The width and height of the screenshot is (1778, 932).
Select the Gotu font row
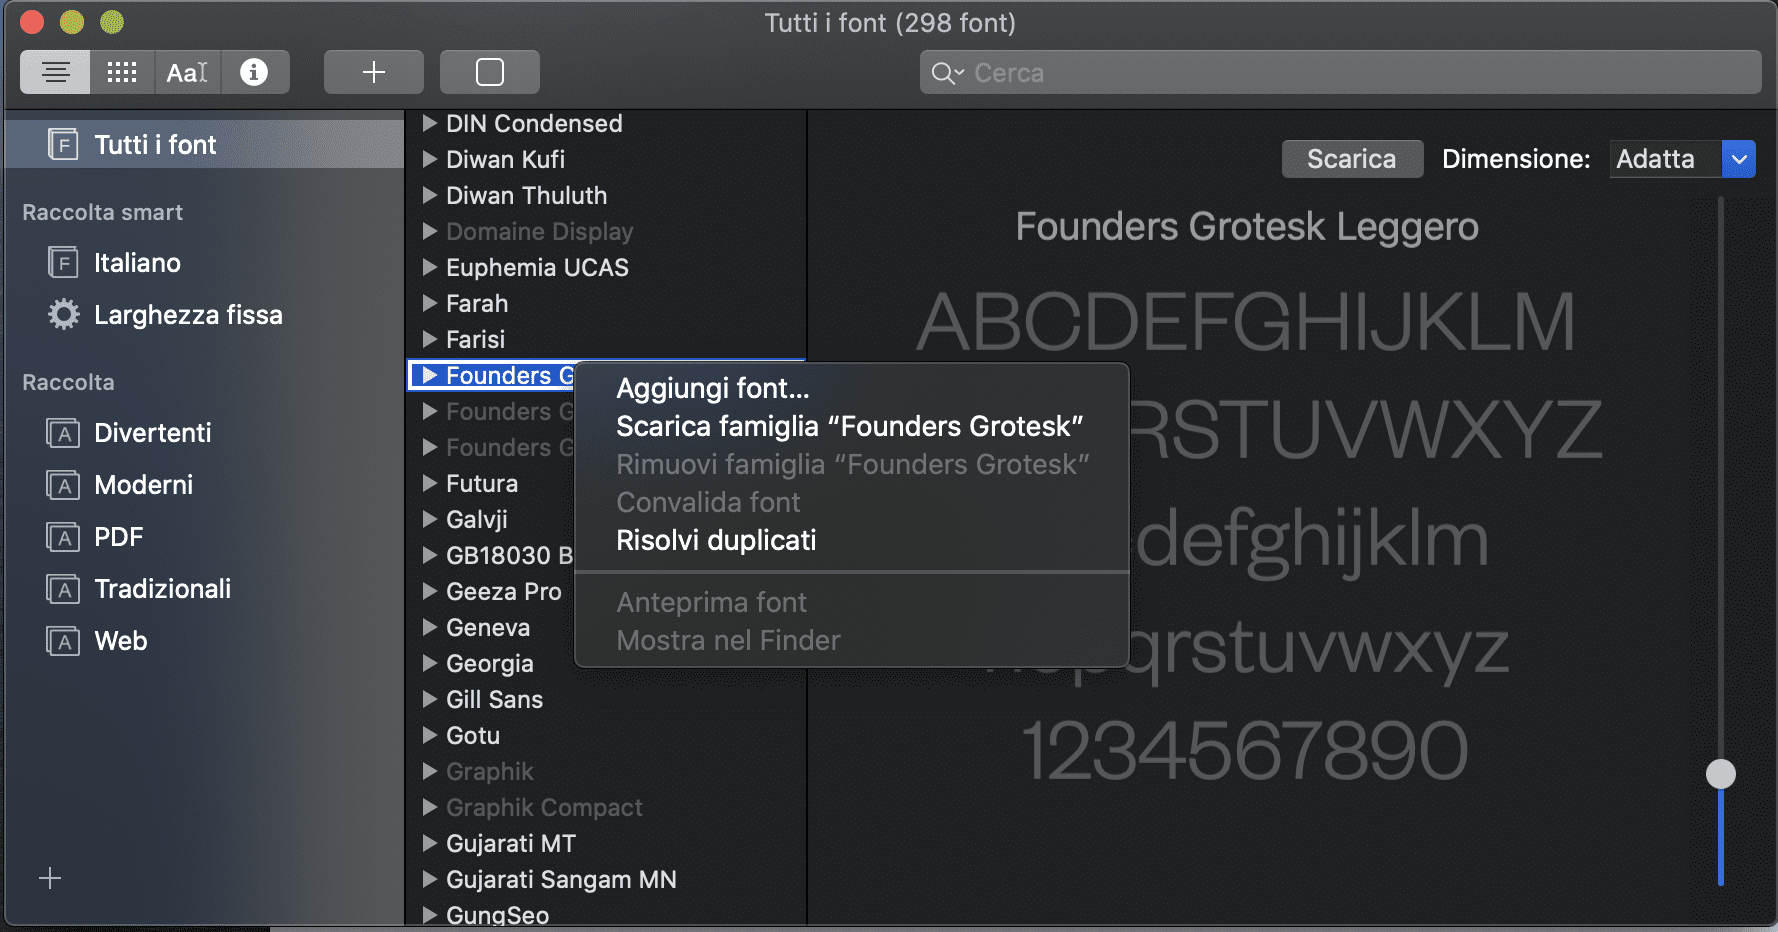[x=606, y=735]
